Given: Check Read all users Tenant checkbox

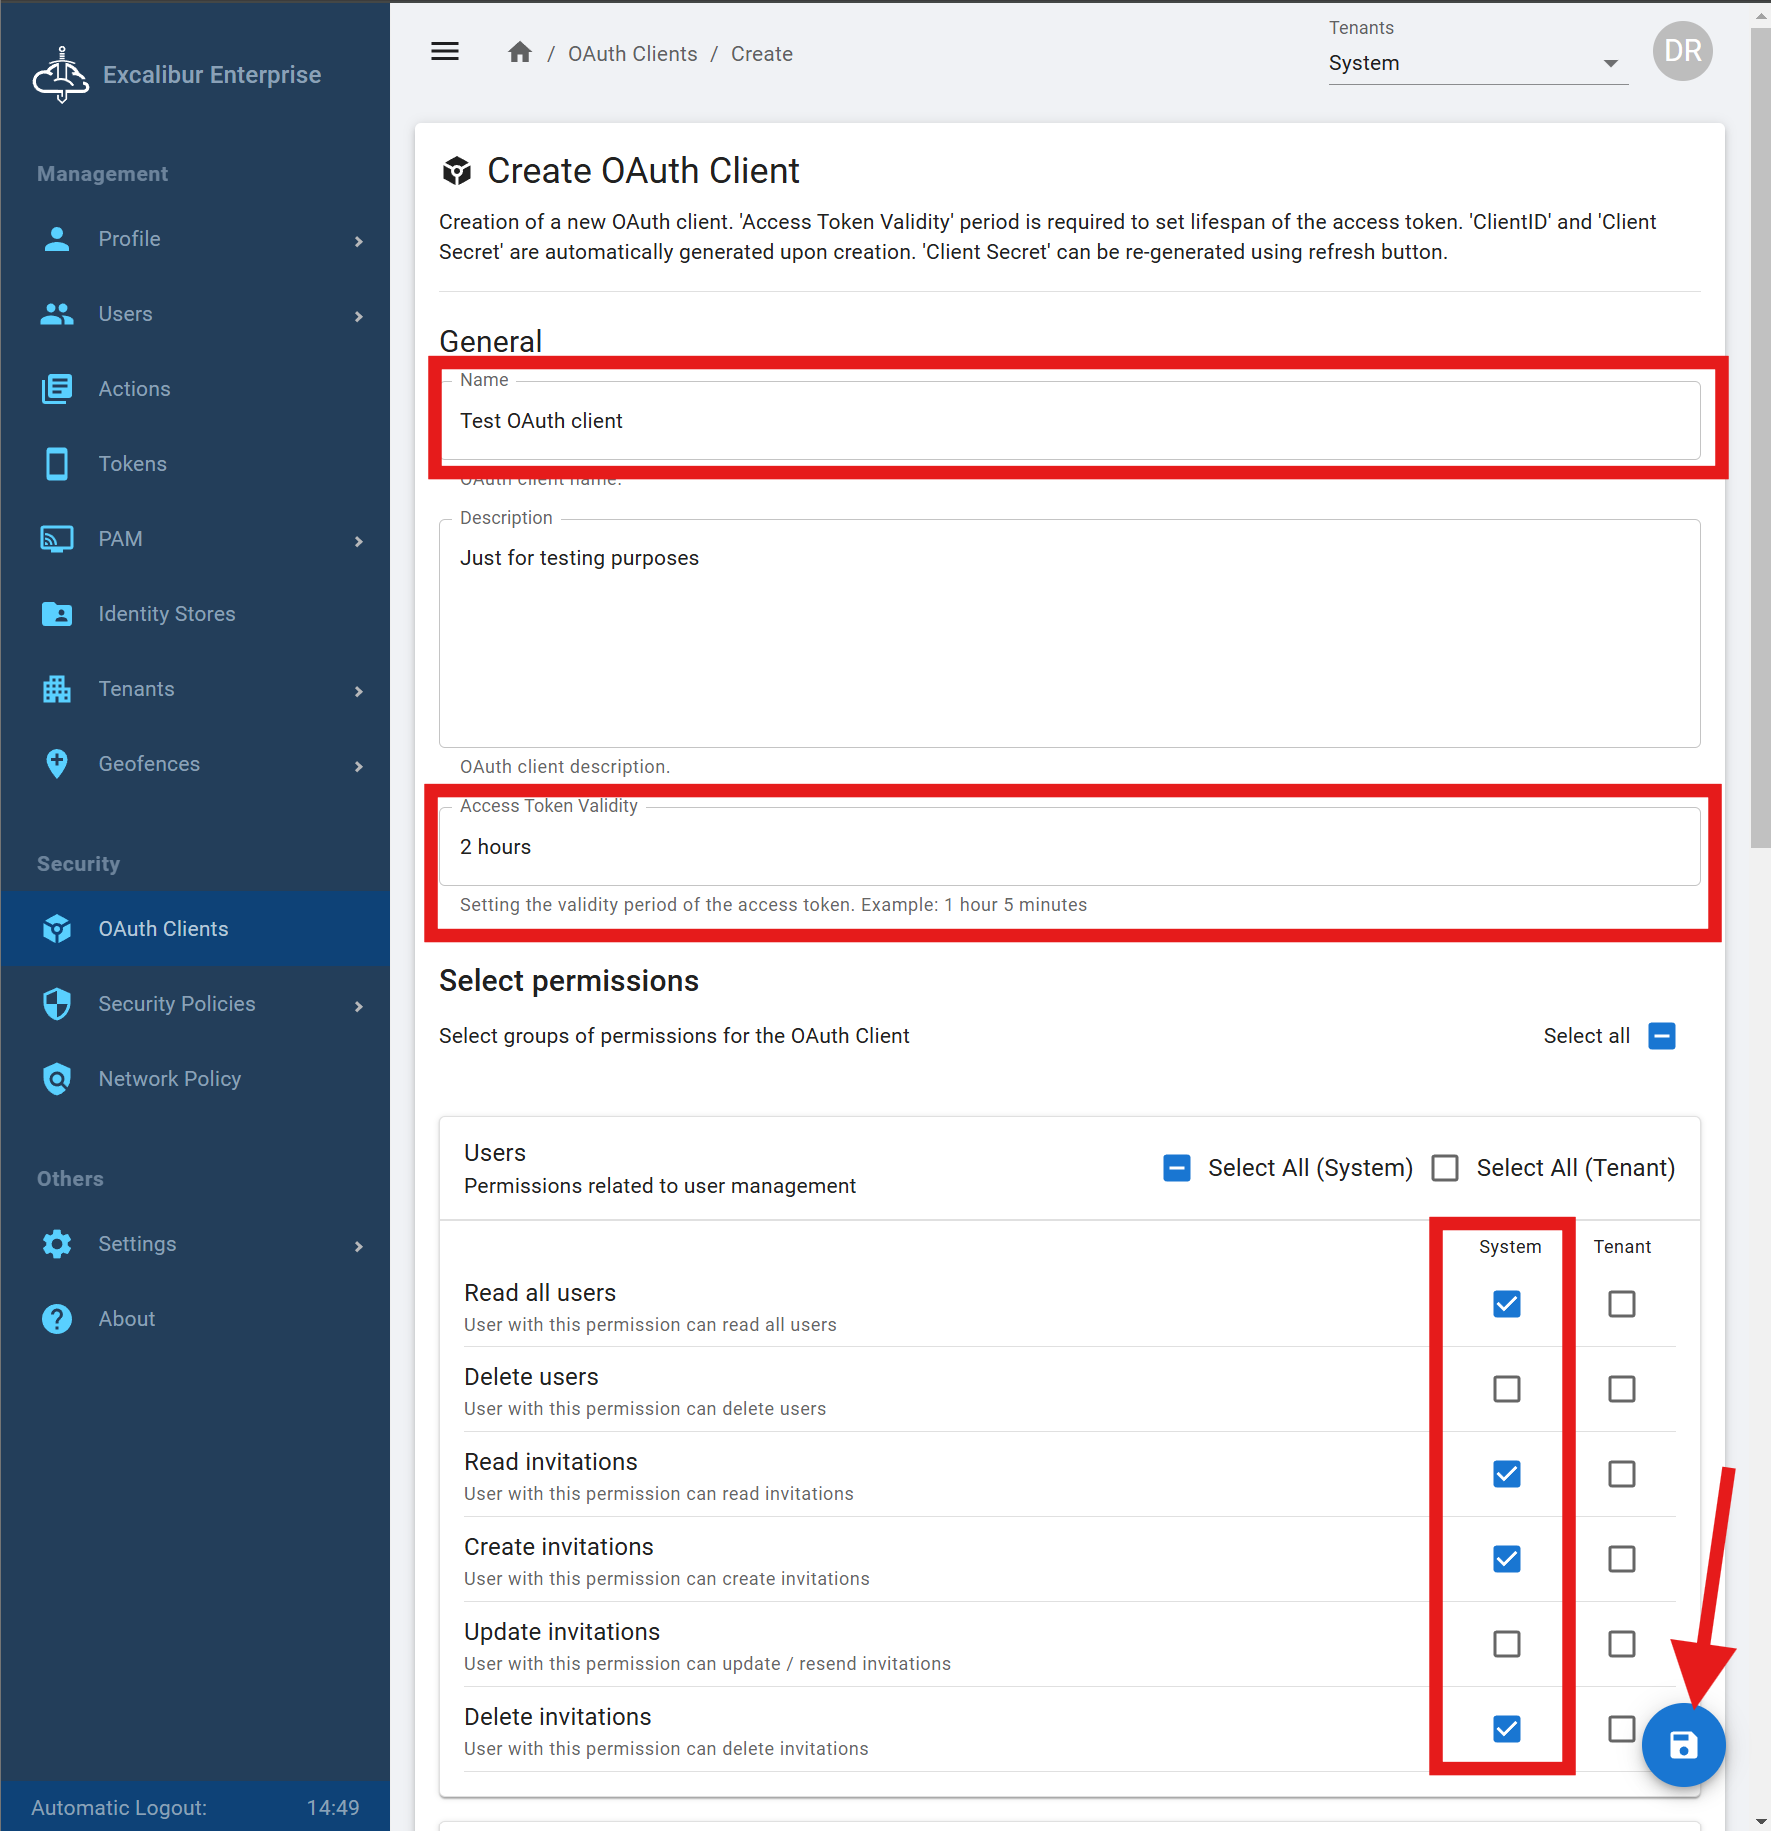Looking at the screenshot, I should coord(1621,1304).
